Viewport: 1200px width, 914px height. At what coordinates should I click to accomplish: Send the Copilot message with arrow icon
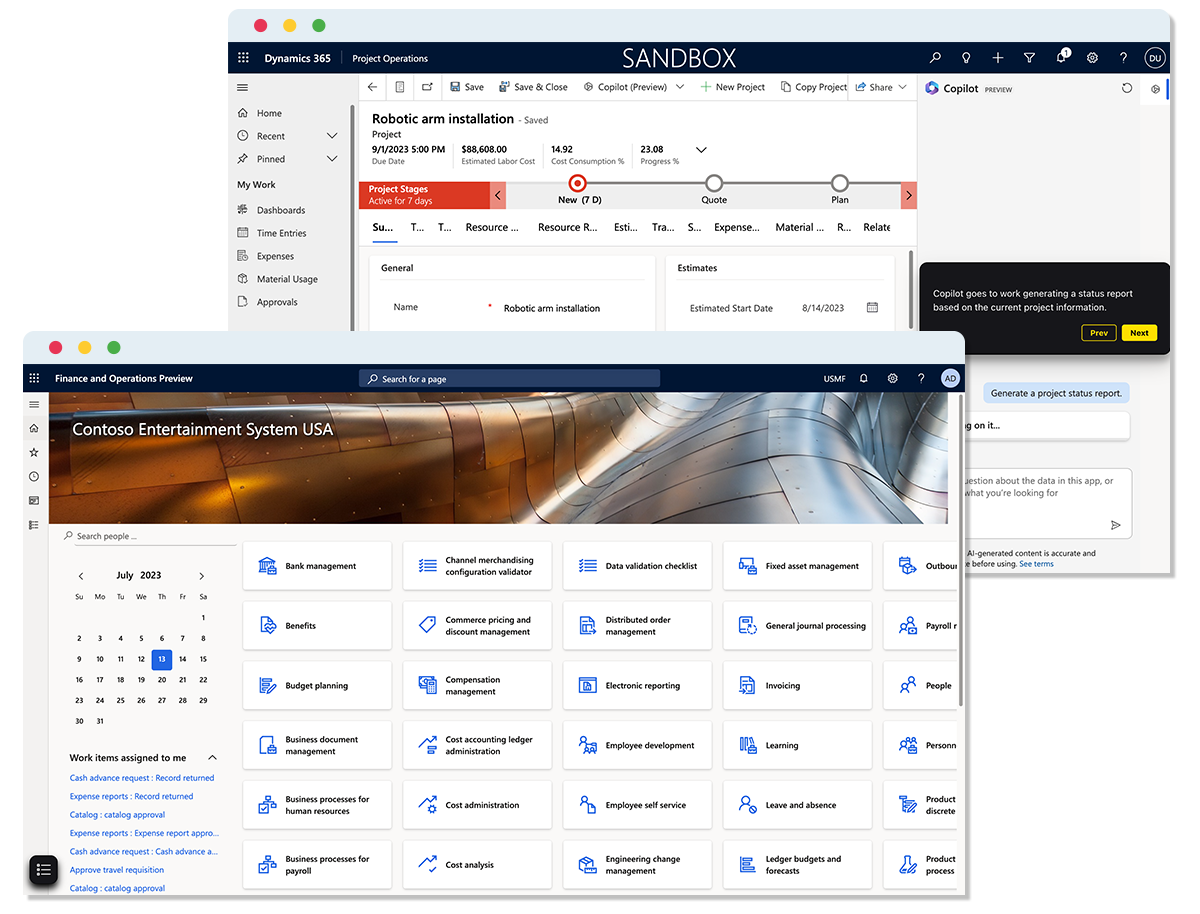coord(1116,525)
